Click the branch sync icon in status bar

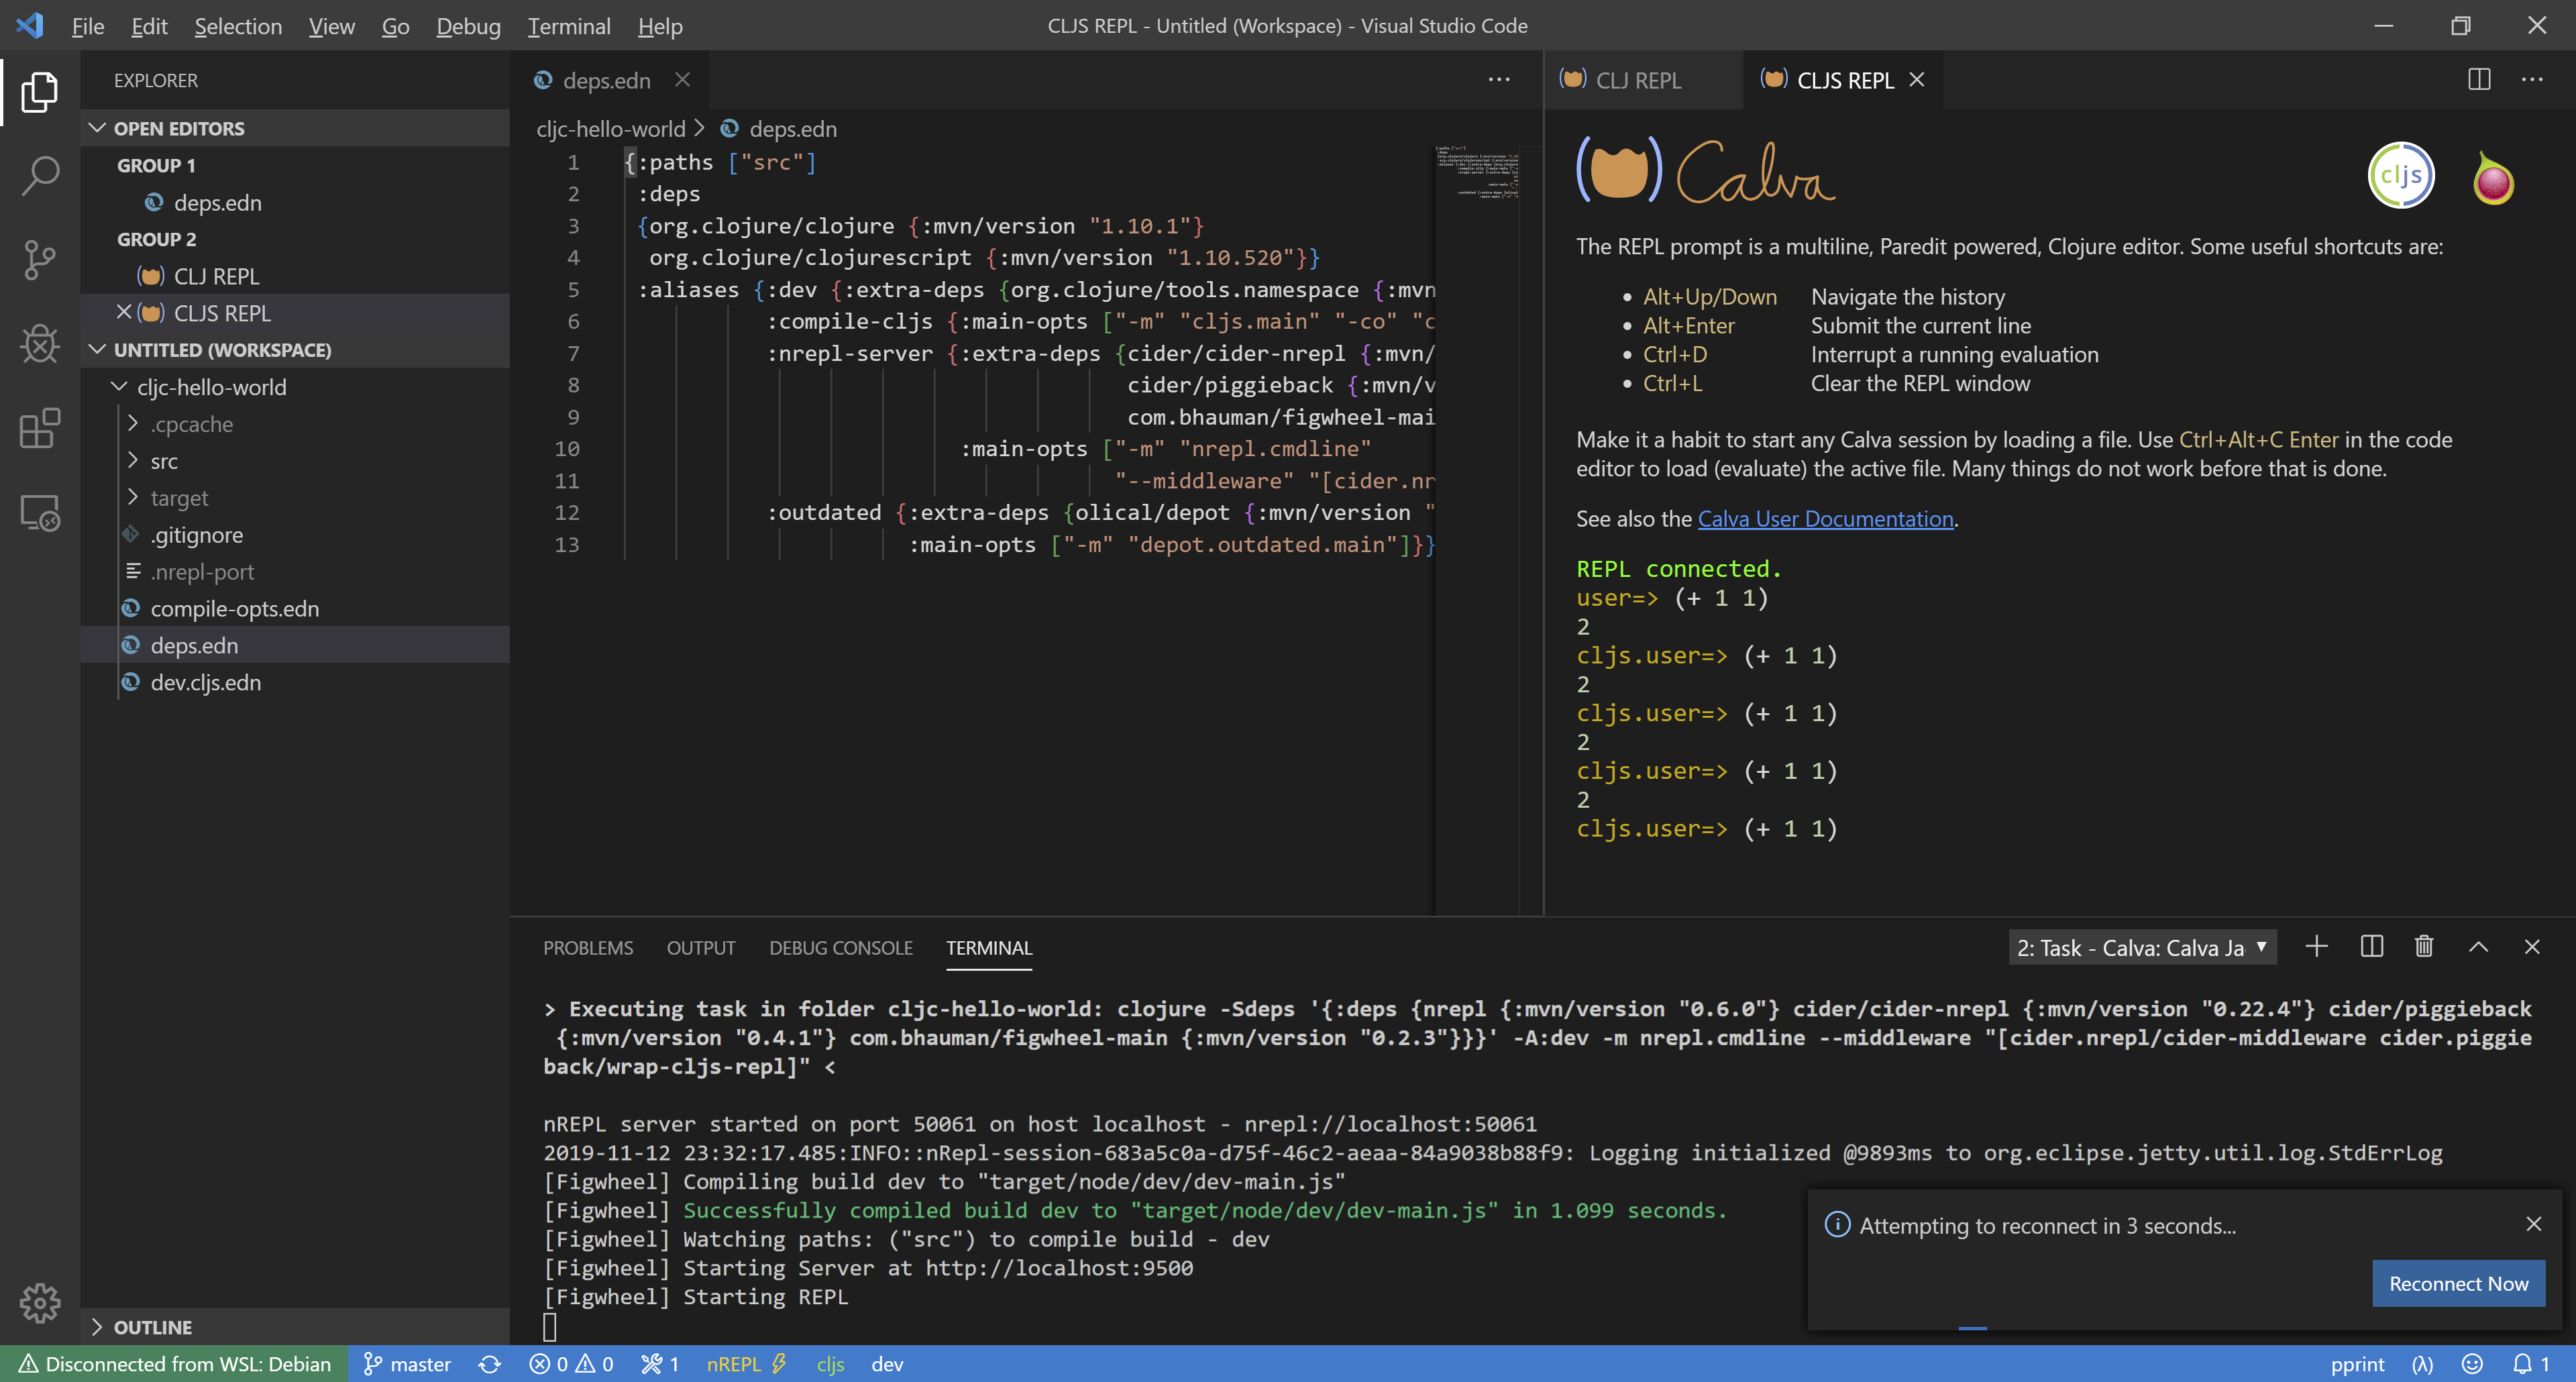click(x=489, y=1363)
